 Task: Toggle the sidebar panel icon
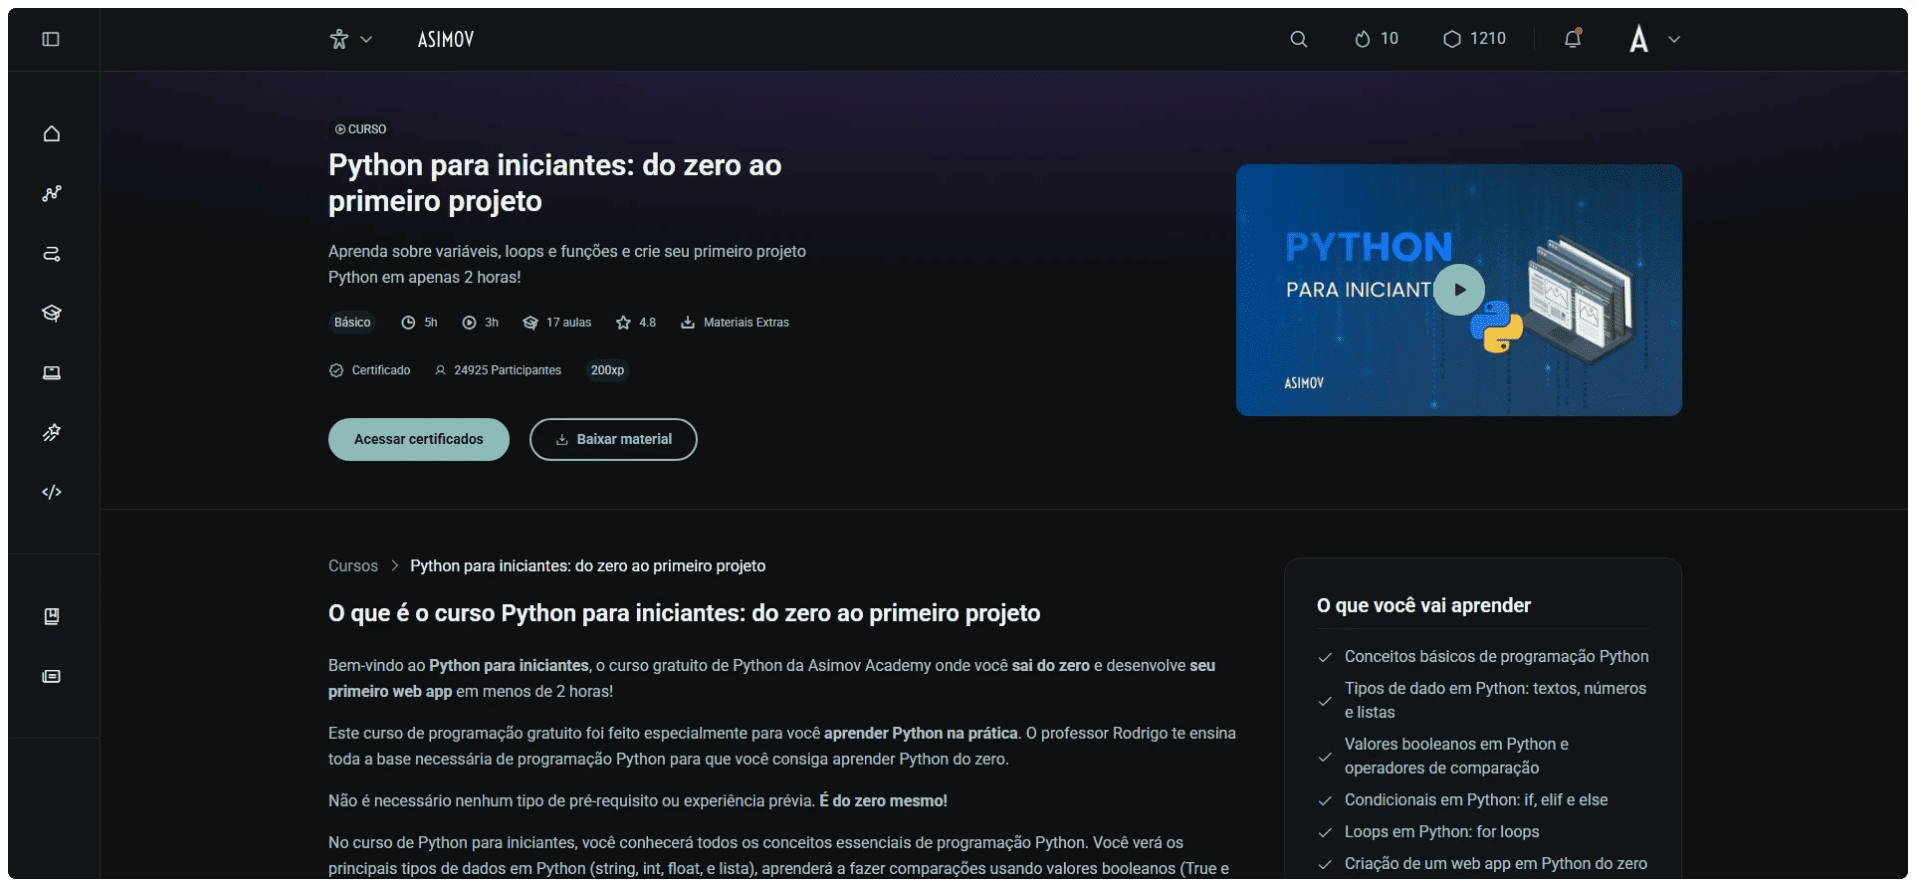pos(51,39)
